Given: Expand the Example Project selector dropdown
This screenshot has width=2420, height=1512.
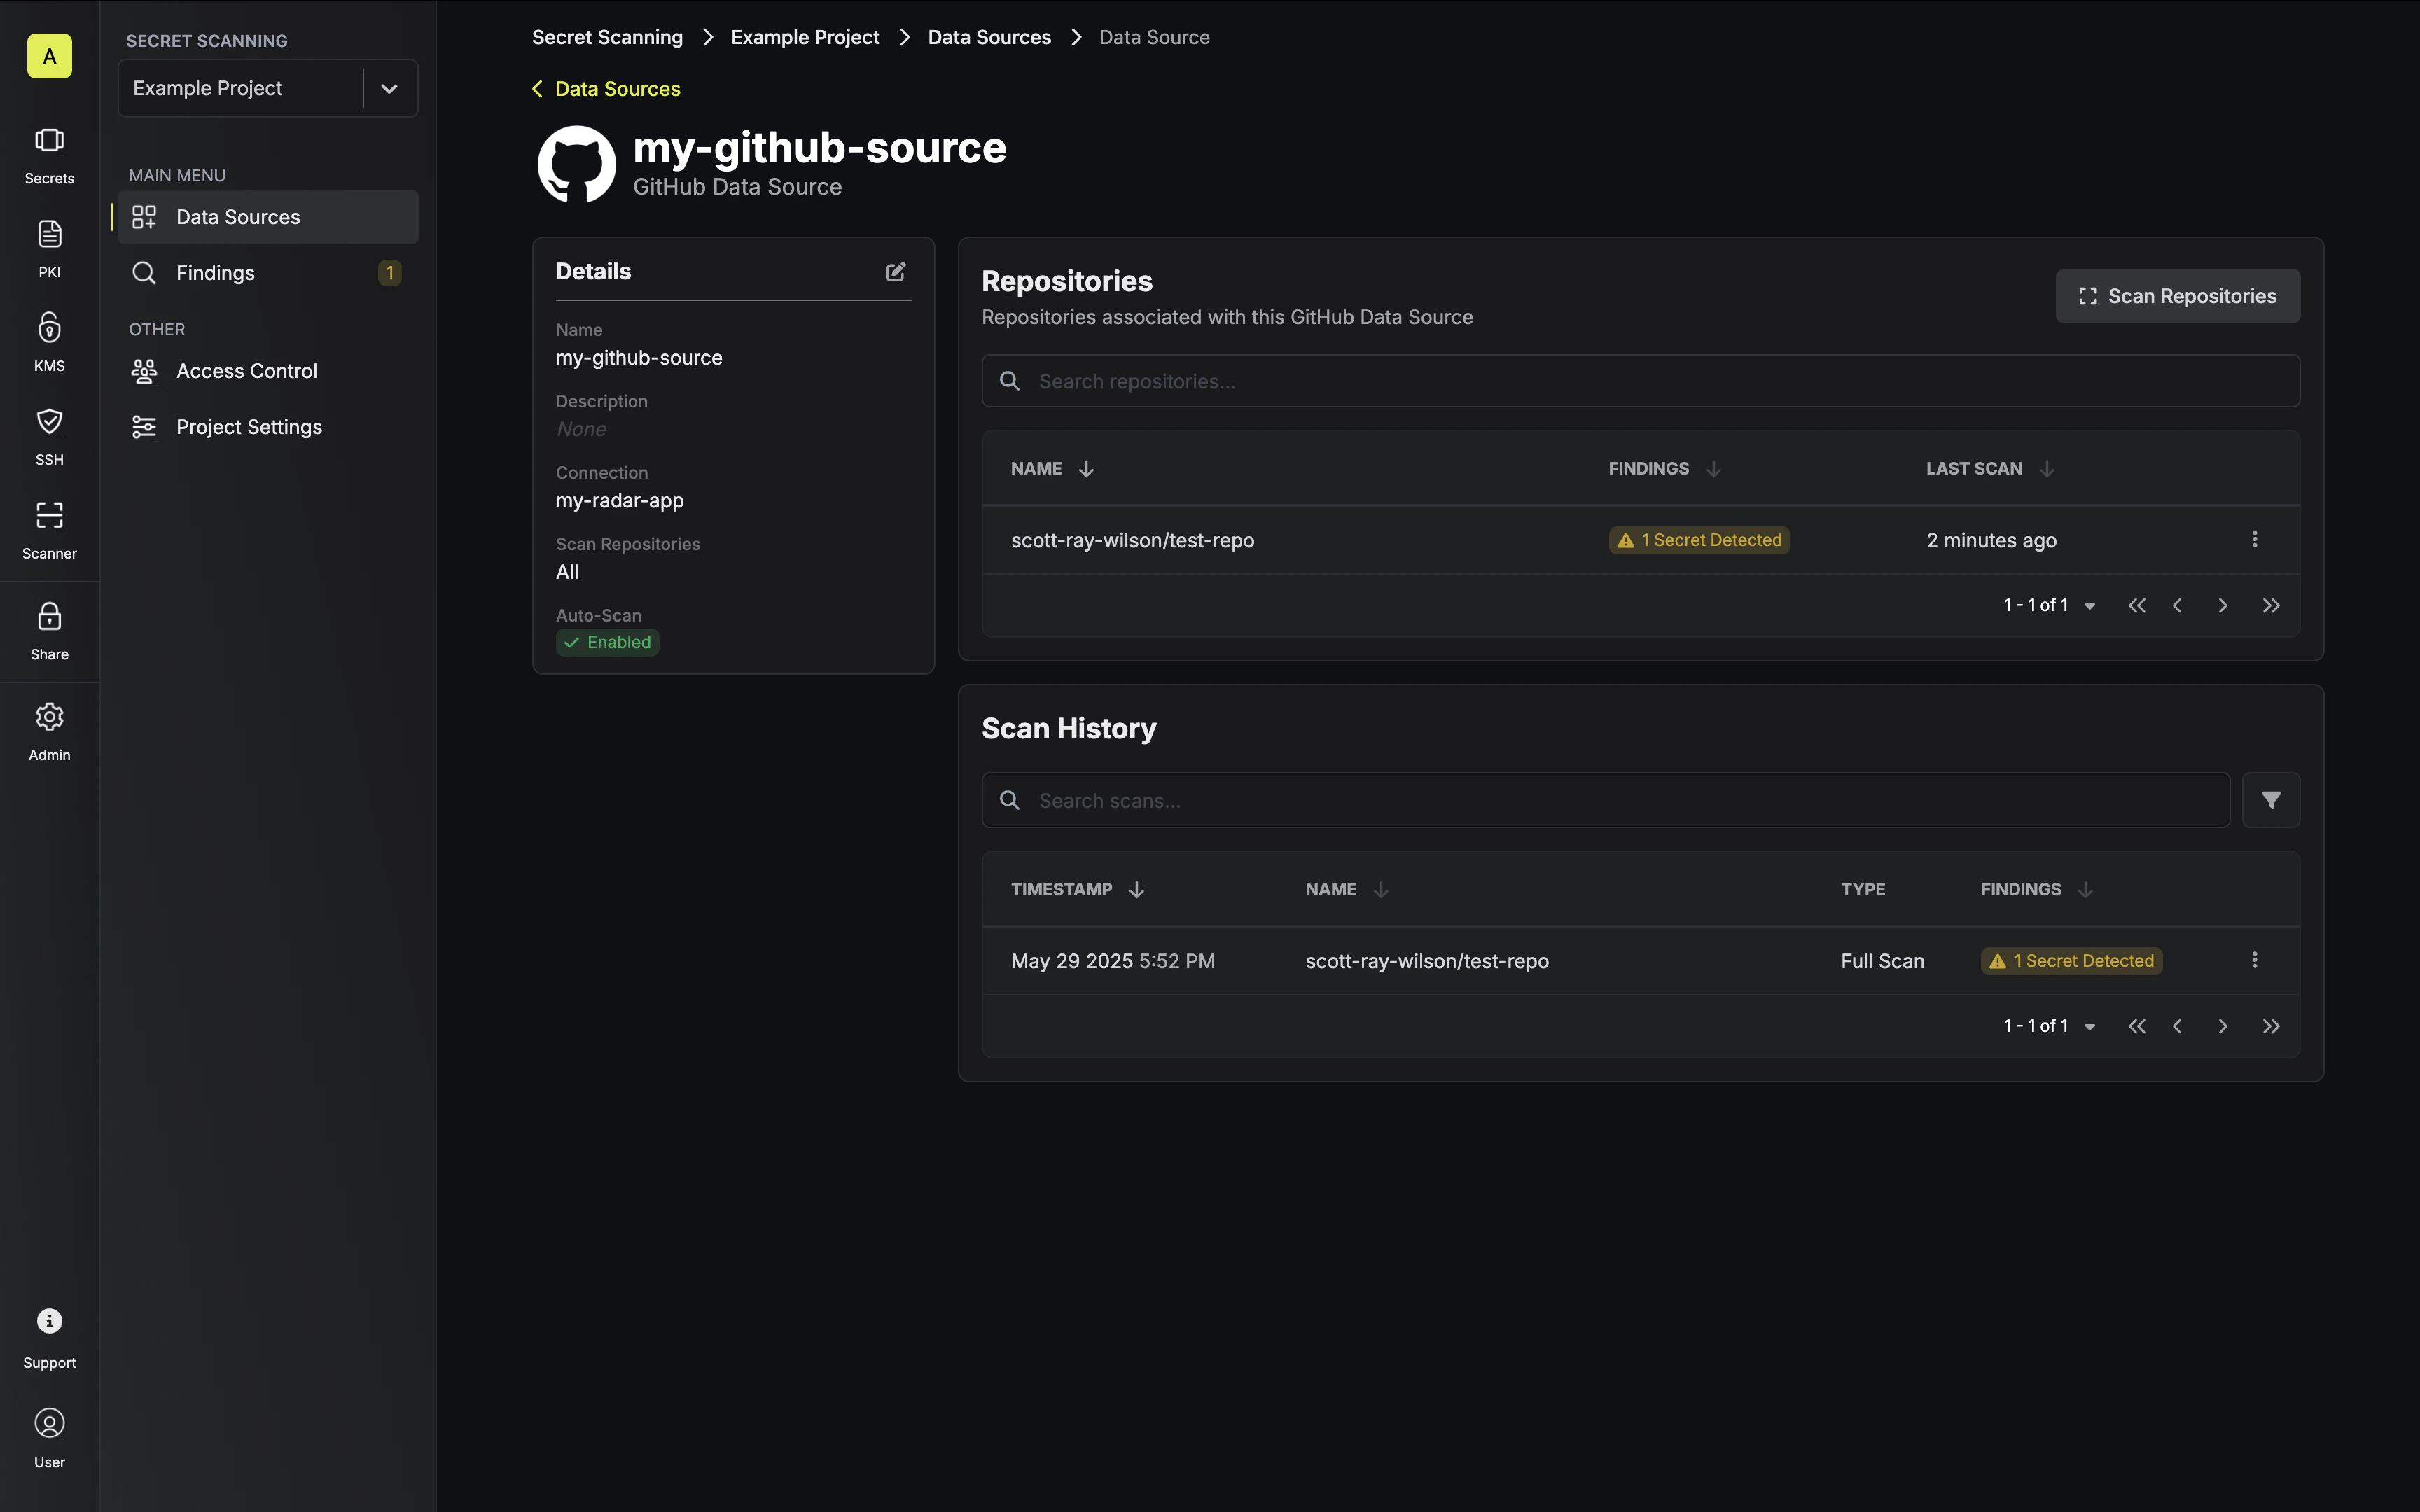Looking at the screenshot, I should (x=389, y=88).
